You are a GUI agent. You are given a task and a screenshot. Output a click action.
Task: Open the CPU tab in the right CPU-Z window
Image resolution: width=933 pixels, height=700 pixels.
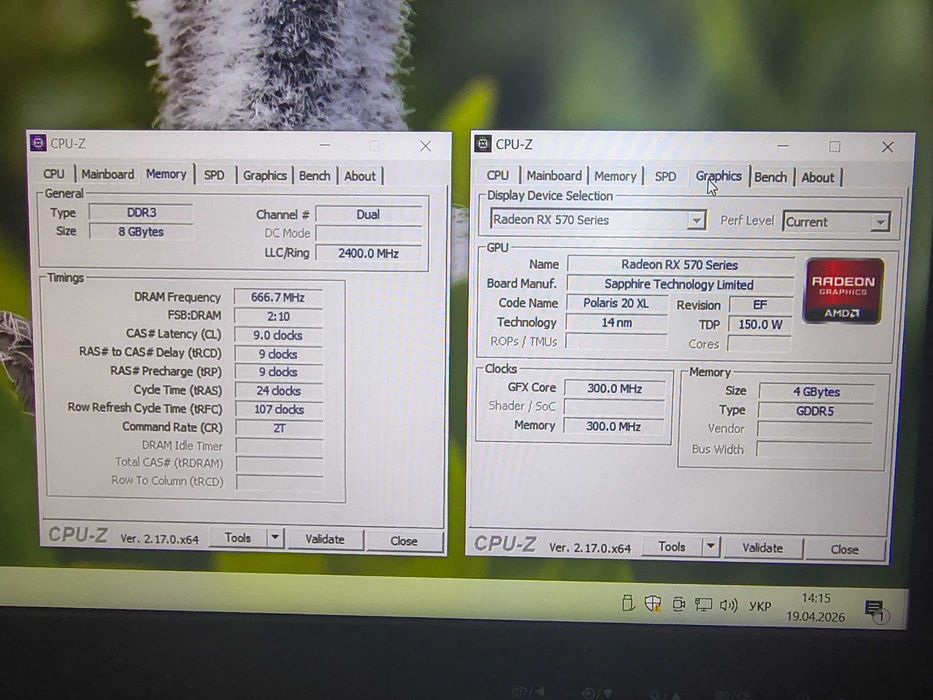[x=498, y=176]
